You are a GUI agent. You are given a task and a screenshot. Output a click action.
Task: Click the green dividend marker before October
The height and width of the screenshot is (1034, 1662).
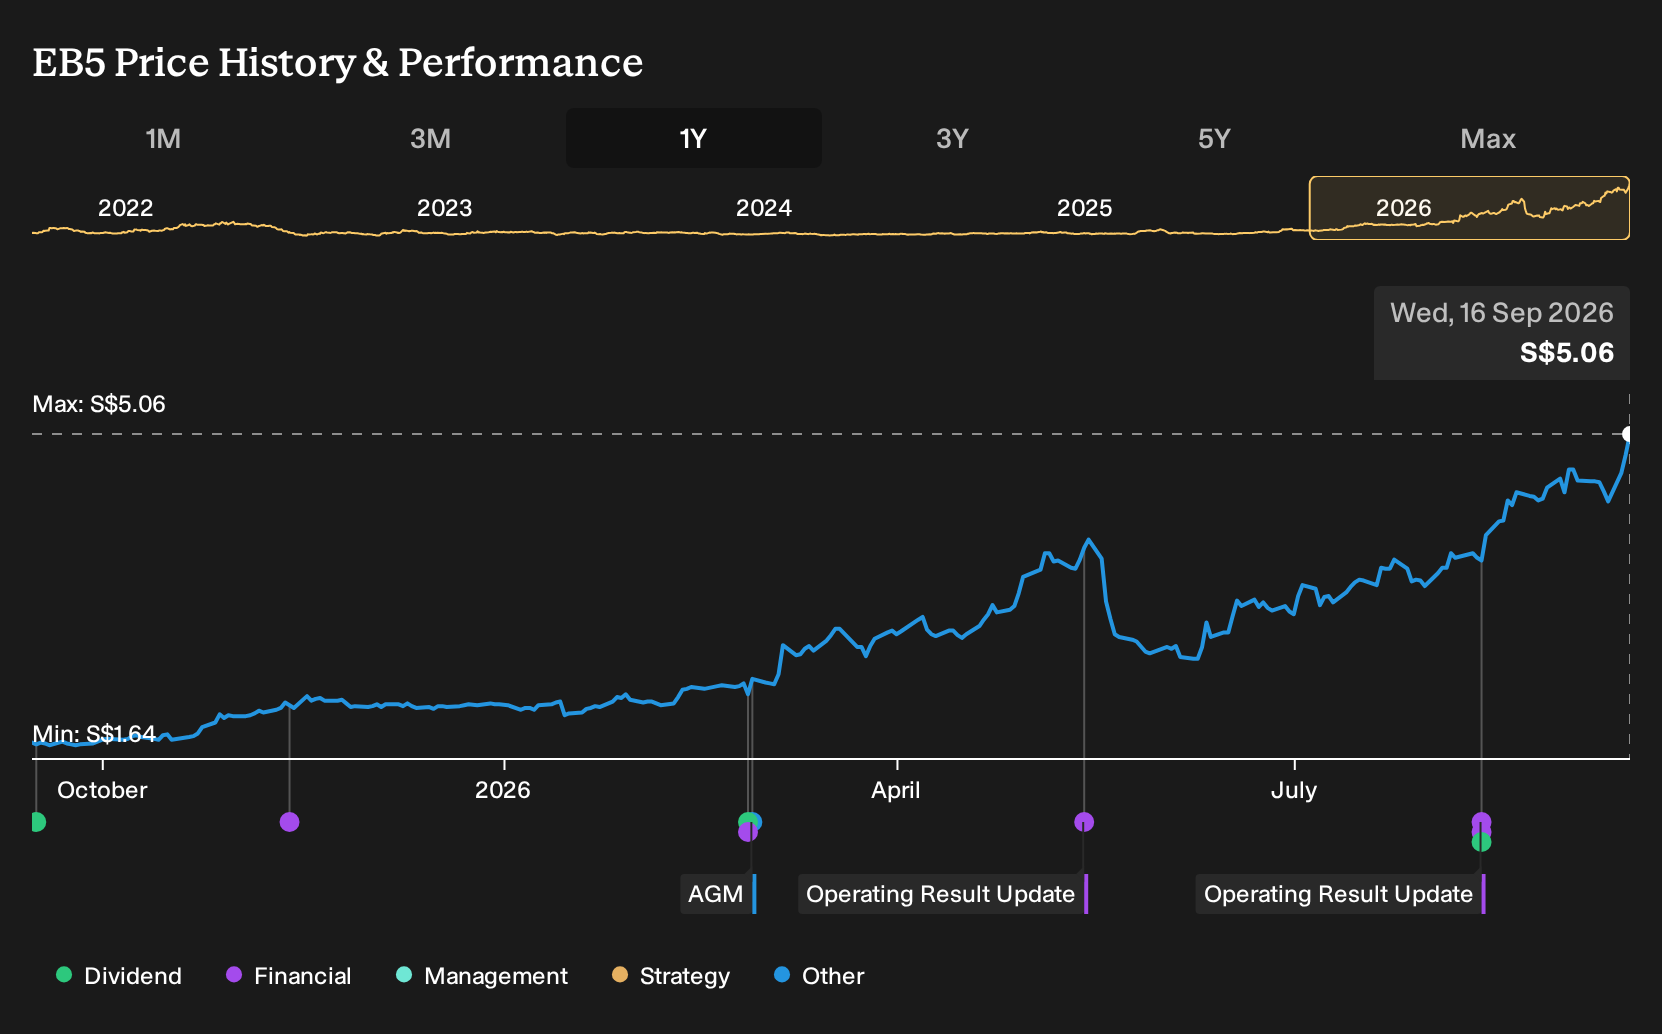click(37, 822)
